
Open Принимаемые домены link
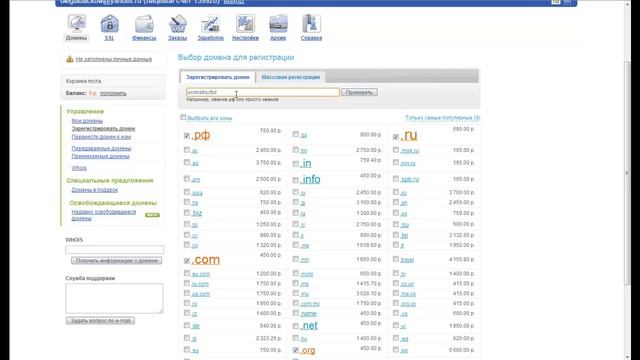click(x=100, y=156)
